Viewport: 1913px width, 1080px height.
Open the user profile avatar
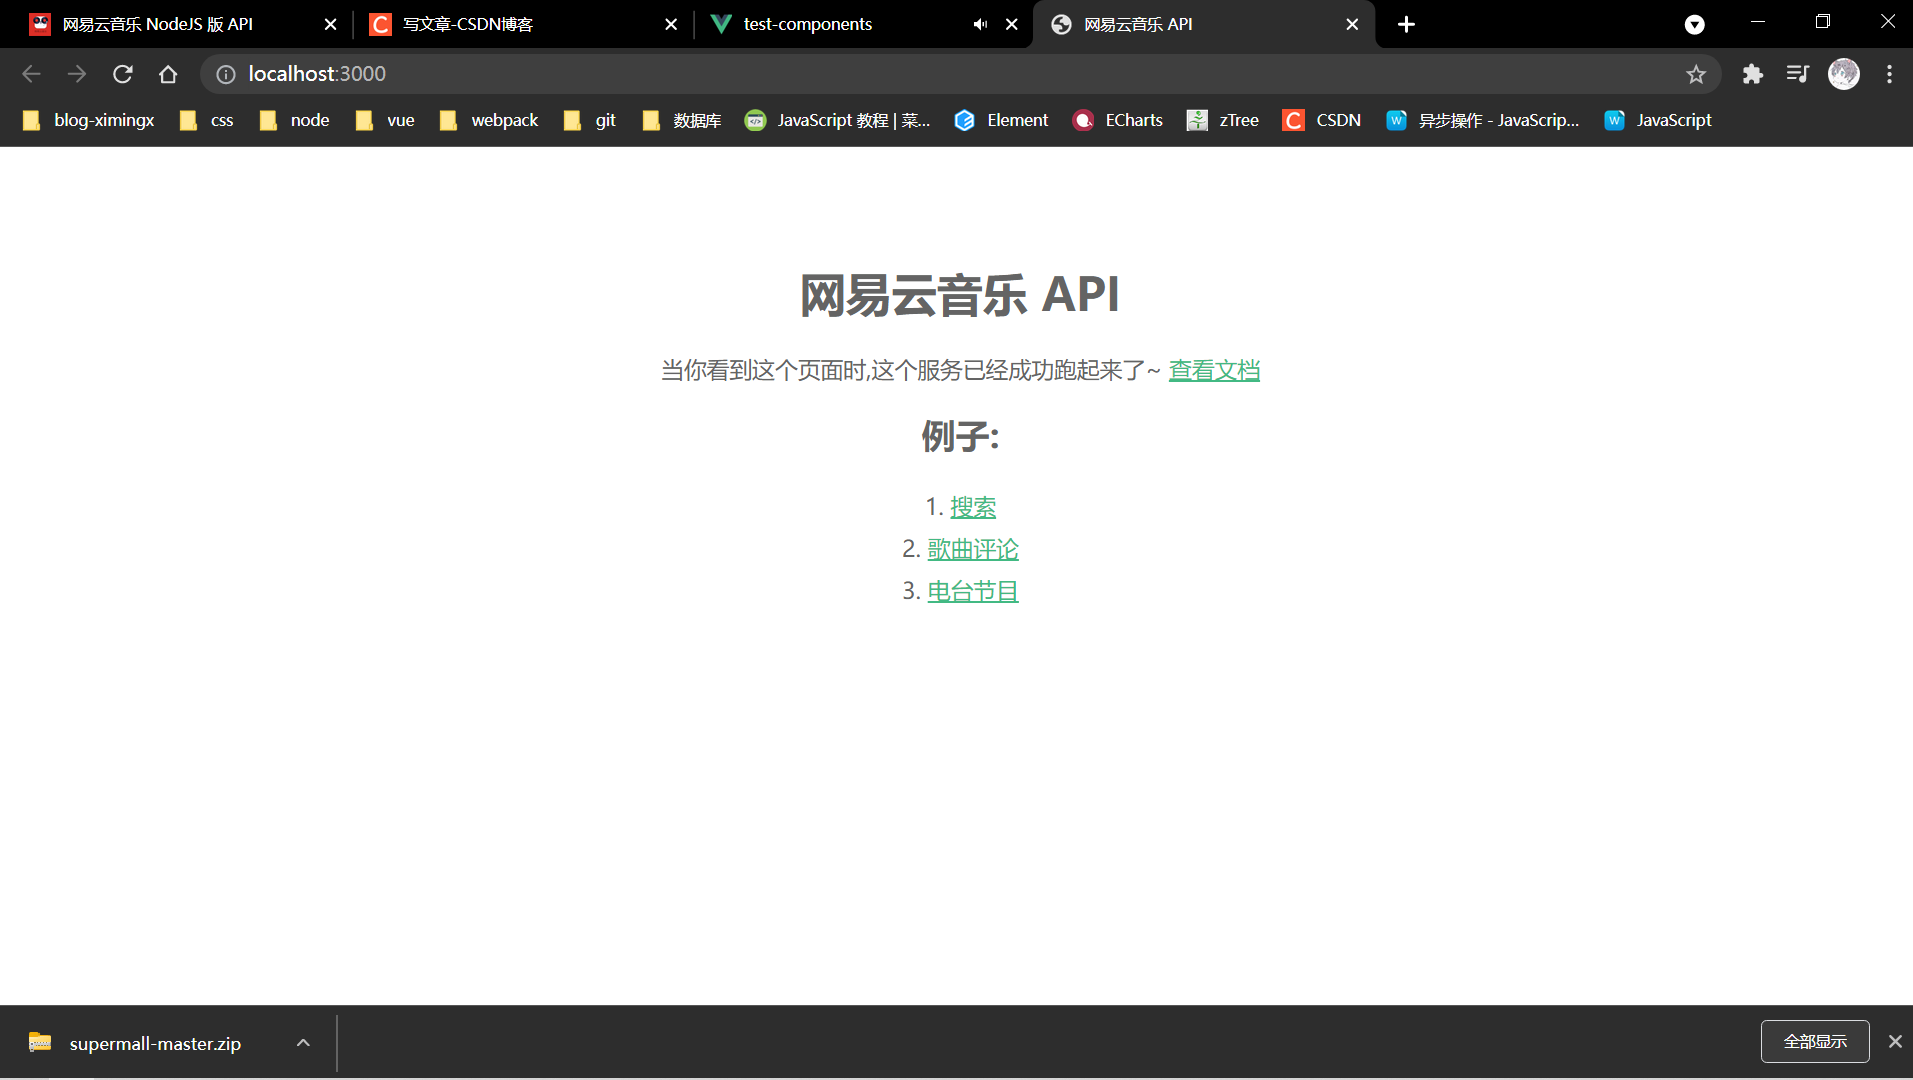tap(1844, 74)
